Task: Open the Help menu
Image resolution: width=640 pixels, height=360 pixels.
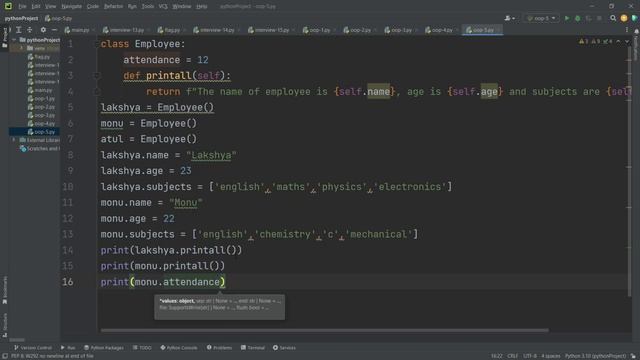Action: [x=202, y=6]
